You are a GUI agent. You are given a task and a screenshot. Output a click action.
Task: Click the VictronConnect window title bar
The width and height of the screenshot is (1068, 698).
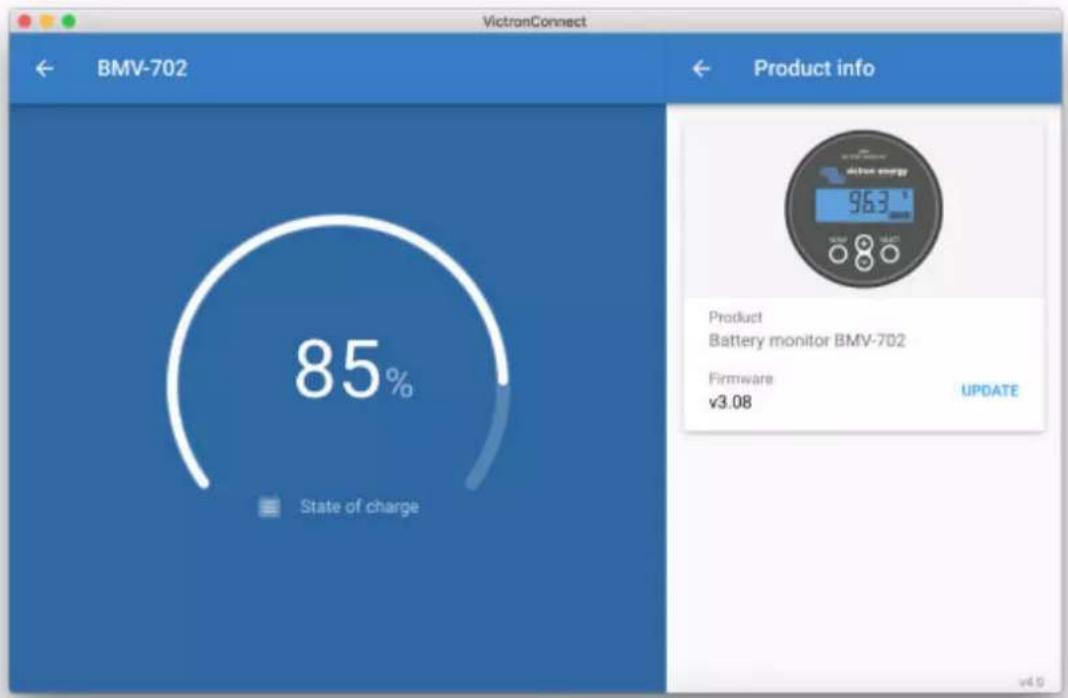[535, 21]
